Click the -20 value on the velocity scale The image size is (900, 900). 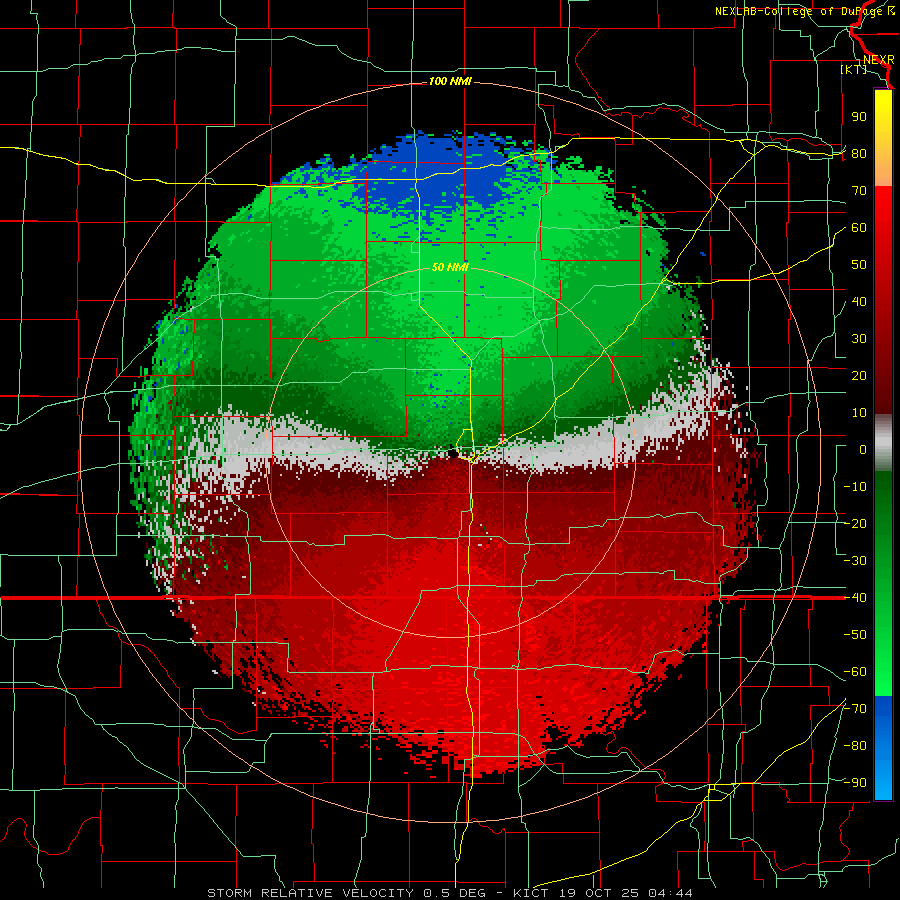tap(855, 523)
